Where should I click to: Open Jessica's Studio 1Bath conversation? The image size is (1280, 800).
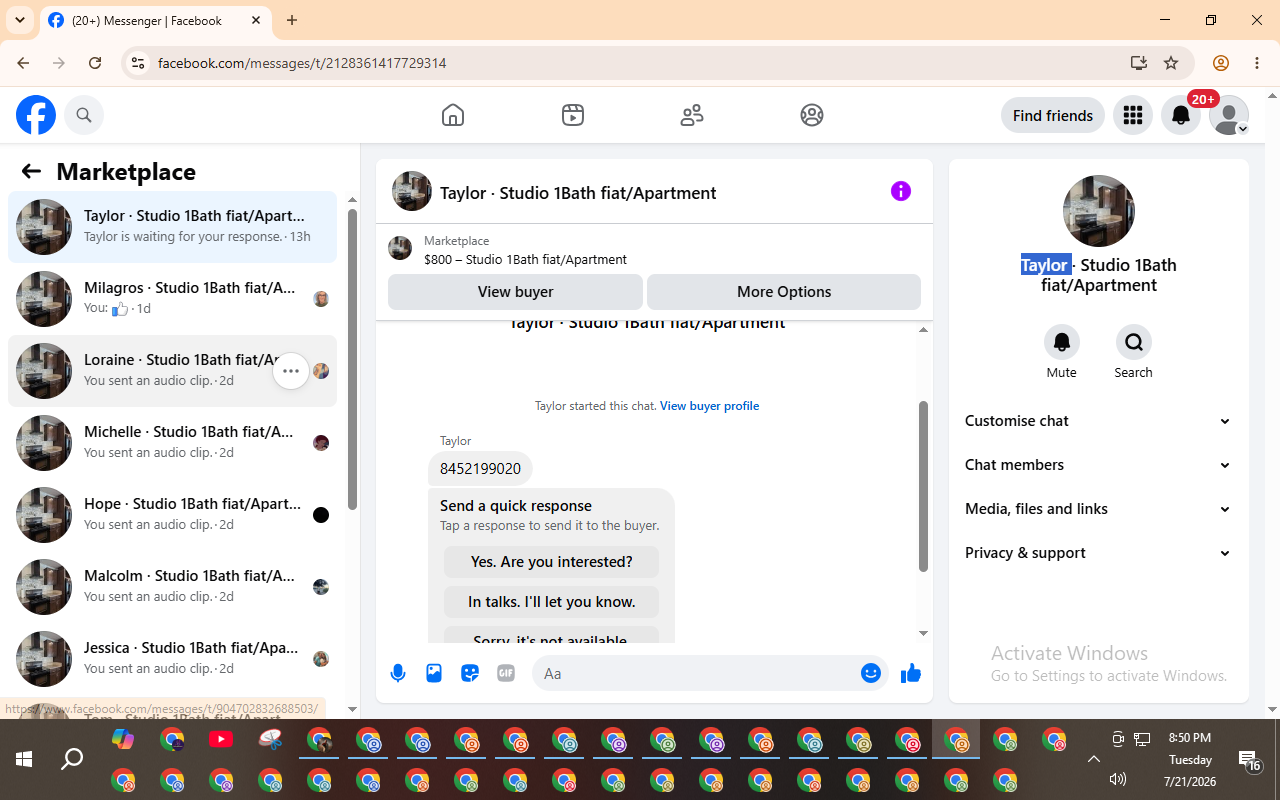tap(172, 659)
